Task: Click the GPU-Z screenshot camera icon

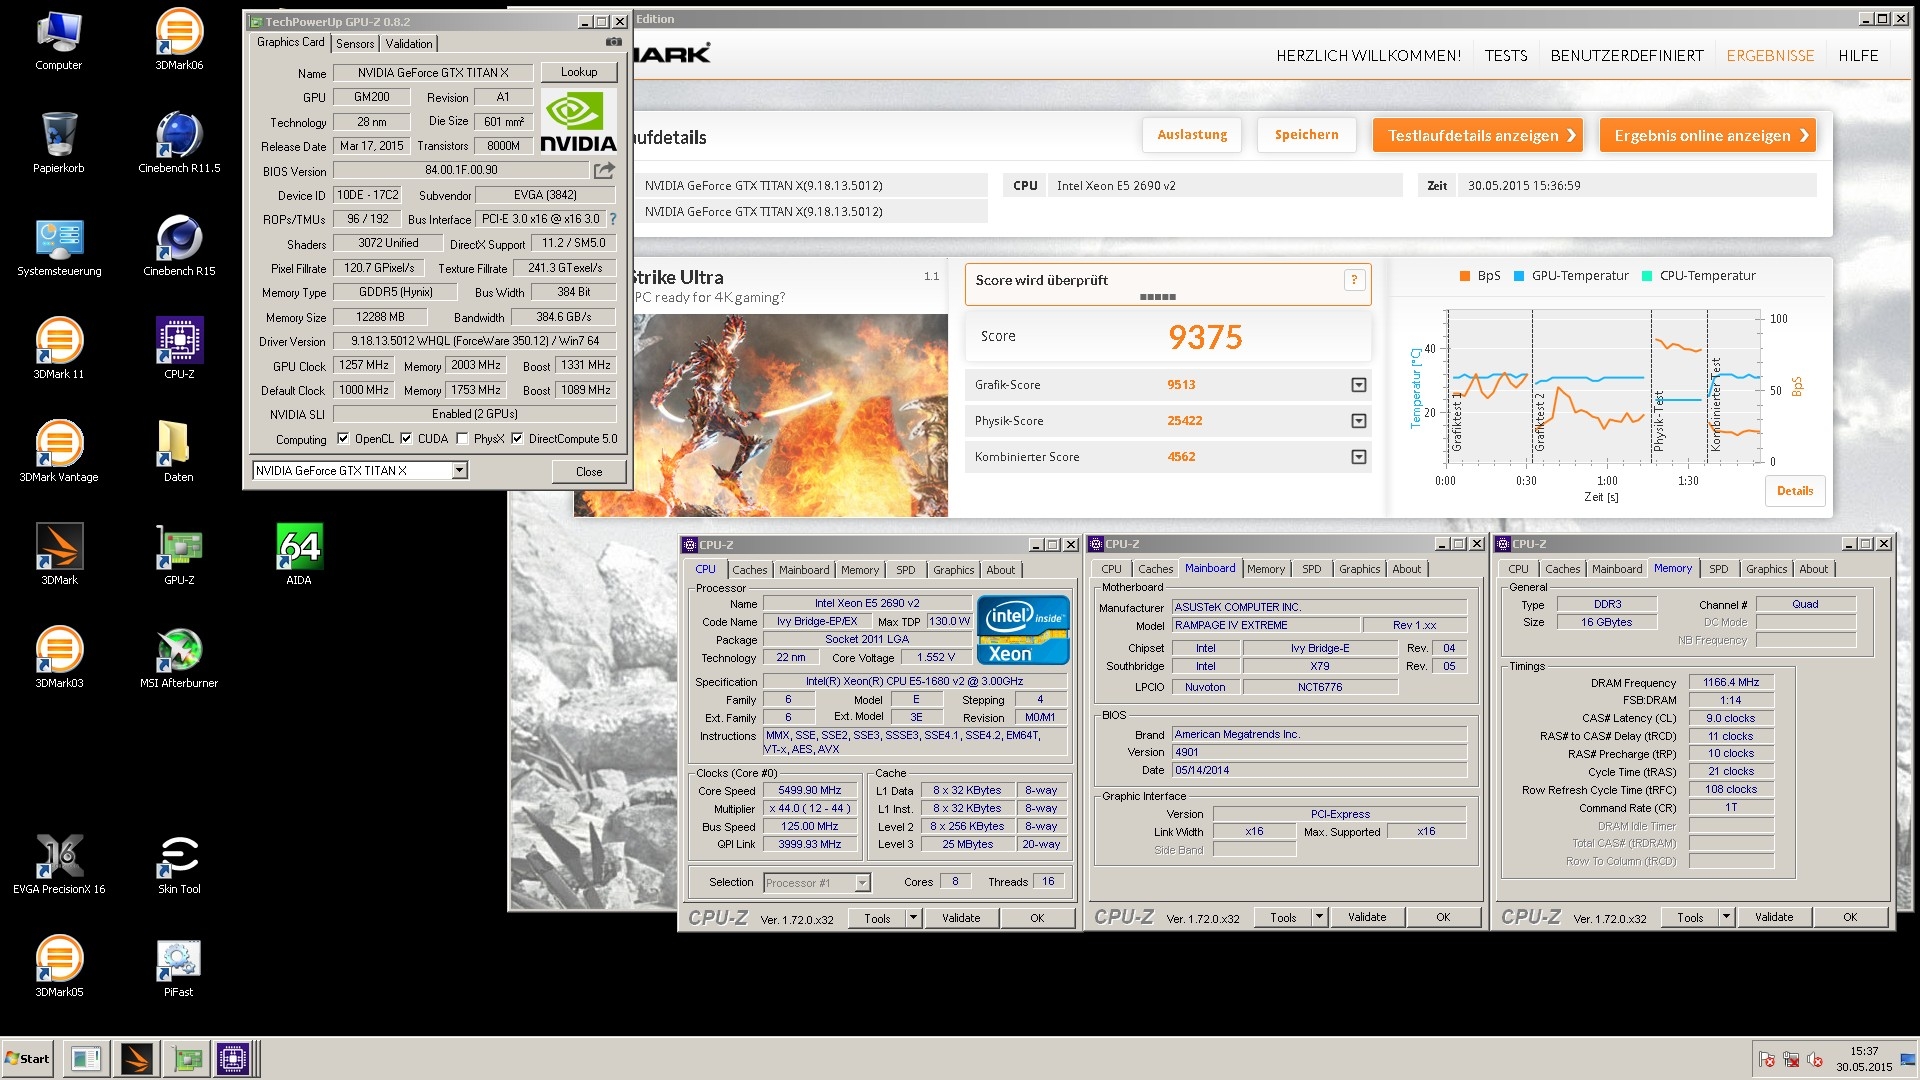Action: coord(614,42)
